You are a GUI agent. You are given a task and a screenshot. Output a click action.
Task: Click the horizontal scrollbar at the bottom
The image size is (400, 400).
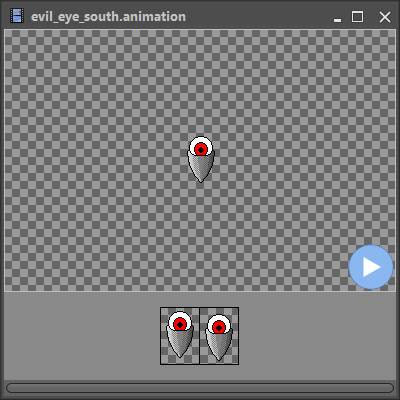click(x=200, y=388)
